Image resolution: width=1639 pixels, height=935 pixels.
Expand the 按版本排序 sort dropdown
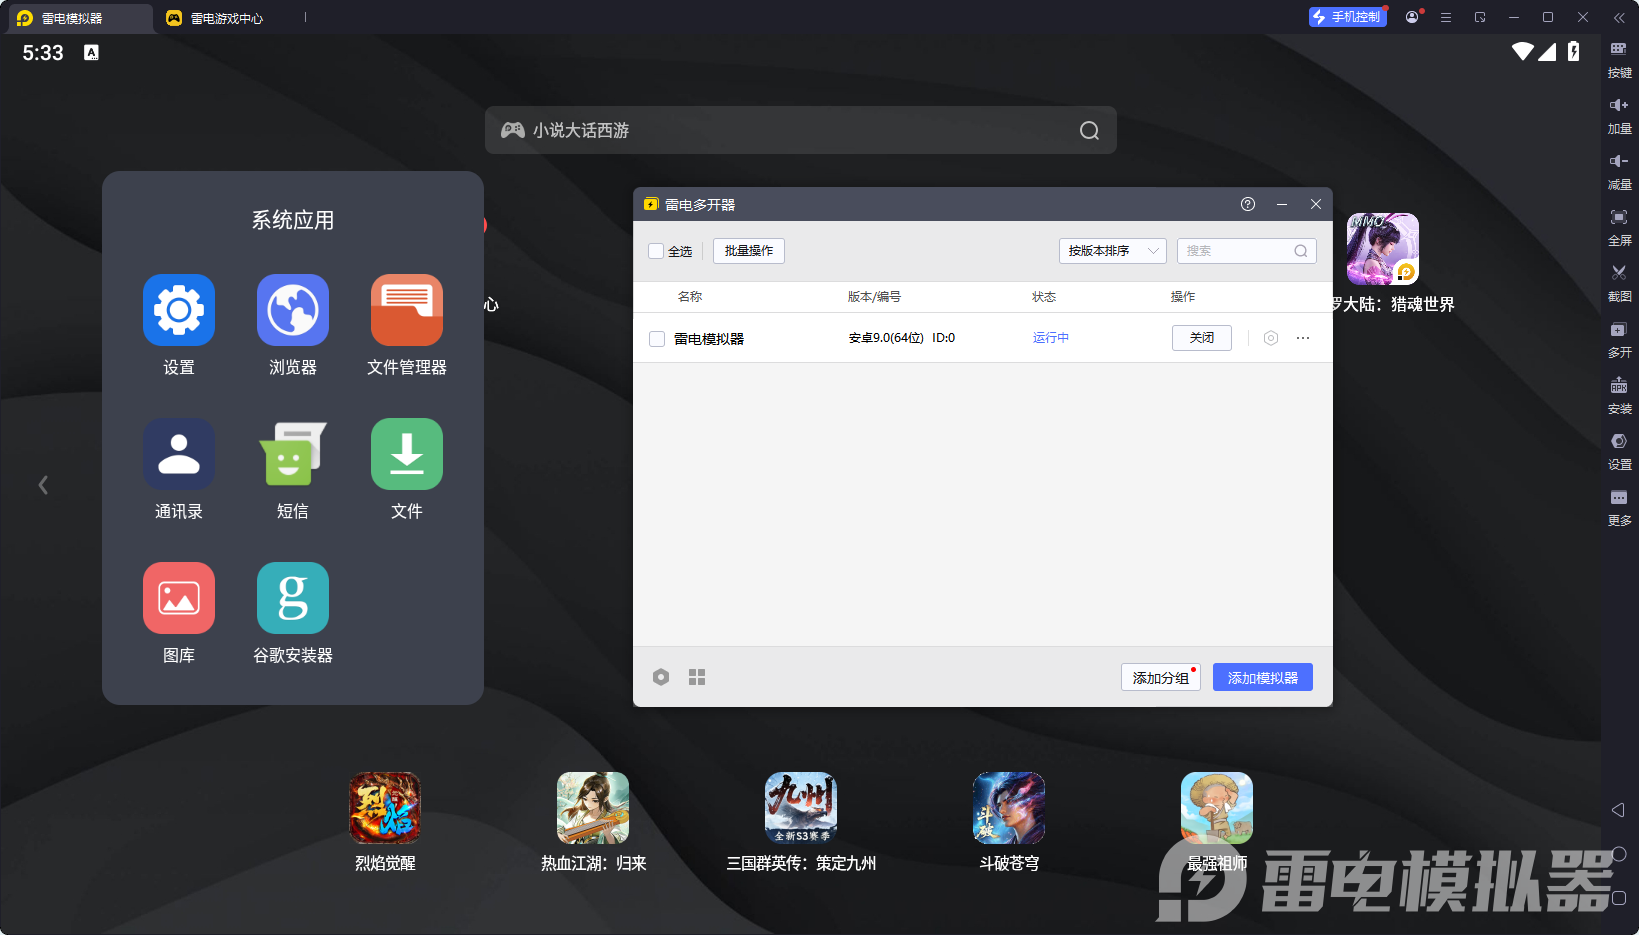pos(1112,251)
